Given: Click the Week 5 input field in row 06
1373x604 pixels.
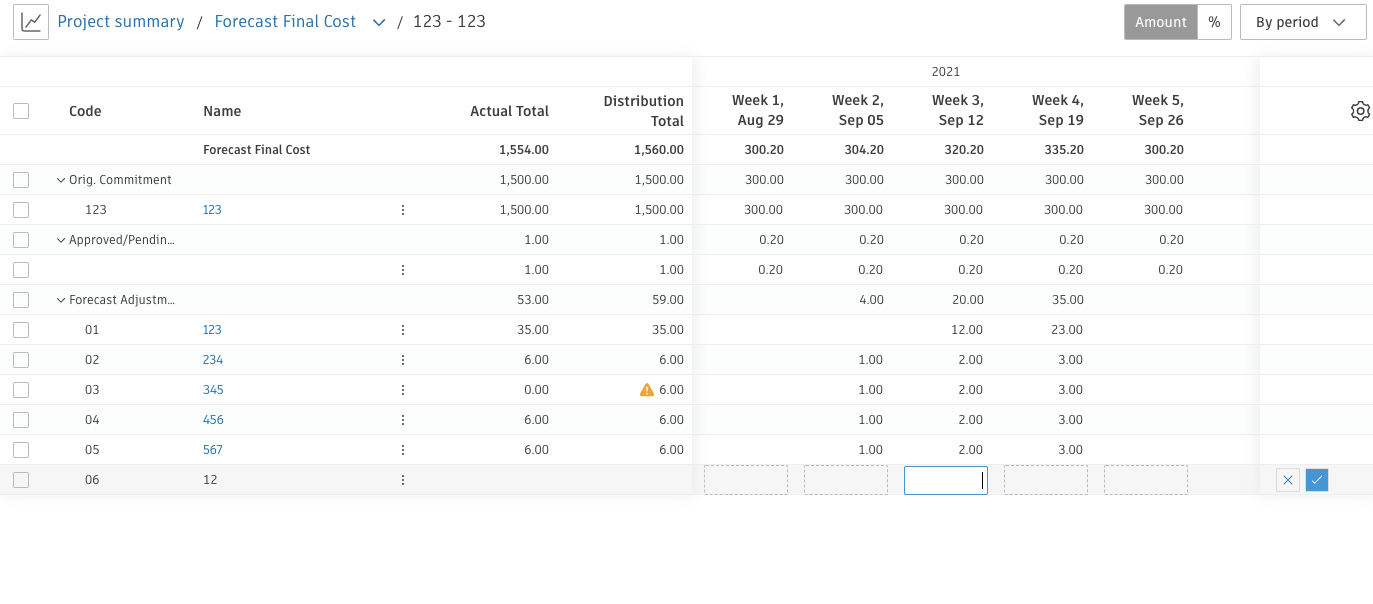Looking at the screenshot, I should pos(1146,480).
